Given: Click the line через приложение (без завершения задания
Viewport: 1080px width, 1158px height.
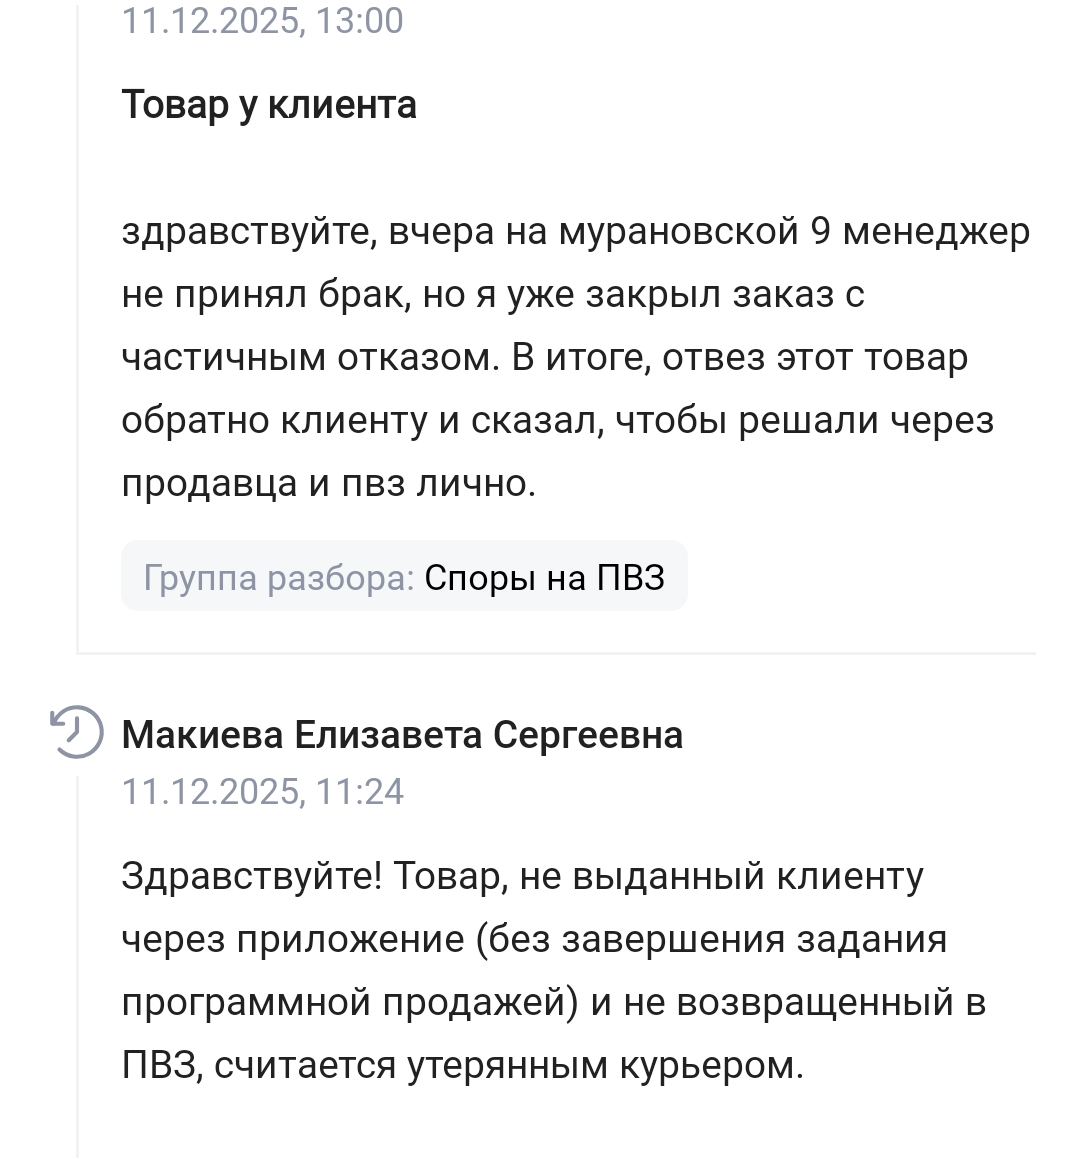Looking at the screenshot, I should 534,939.
